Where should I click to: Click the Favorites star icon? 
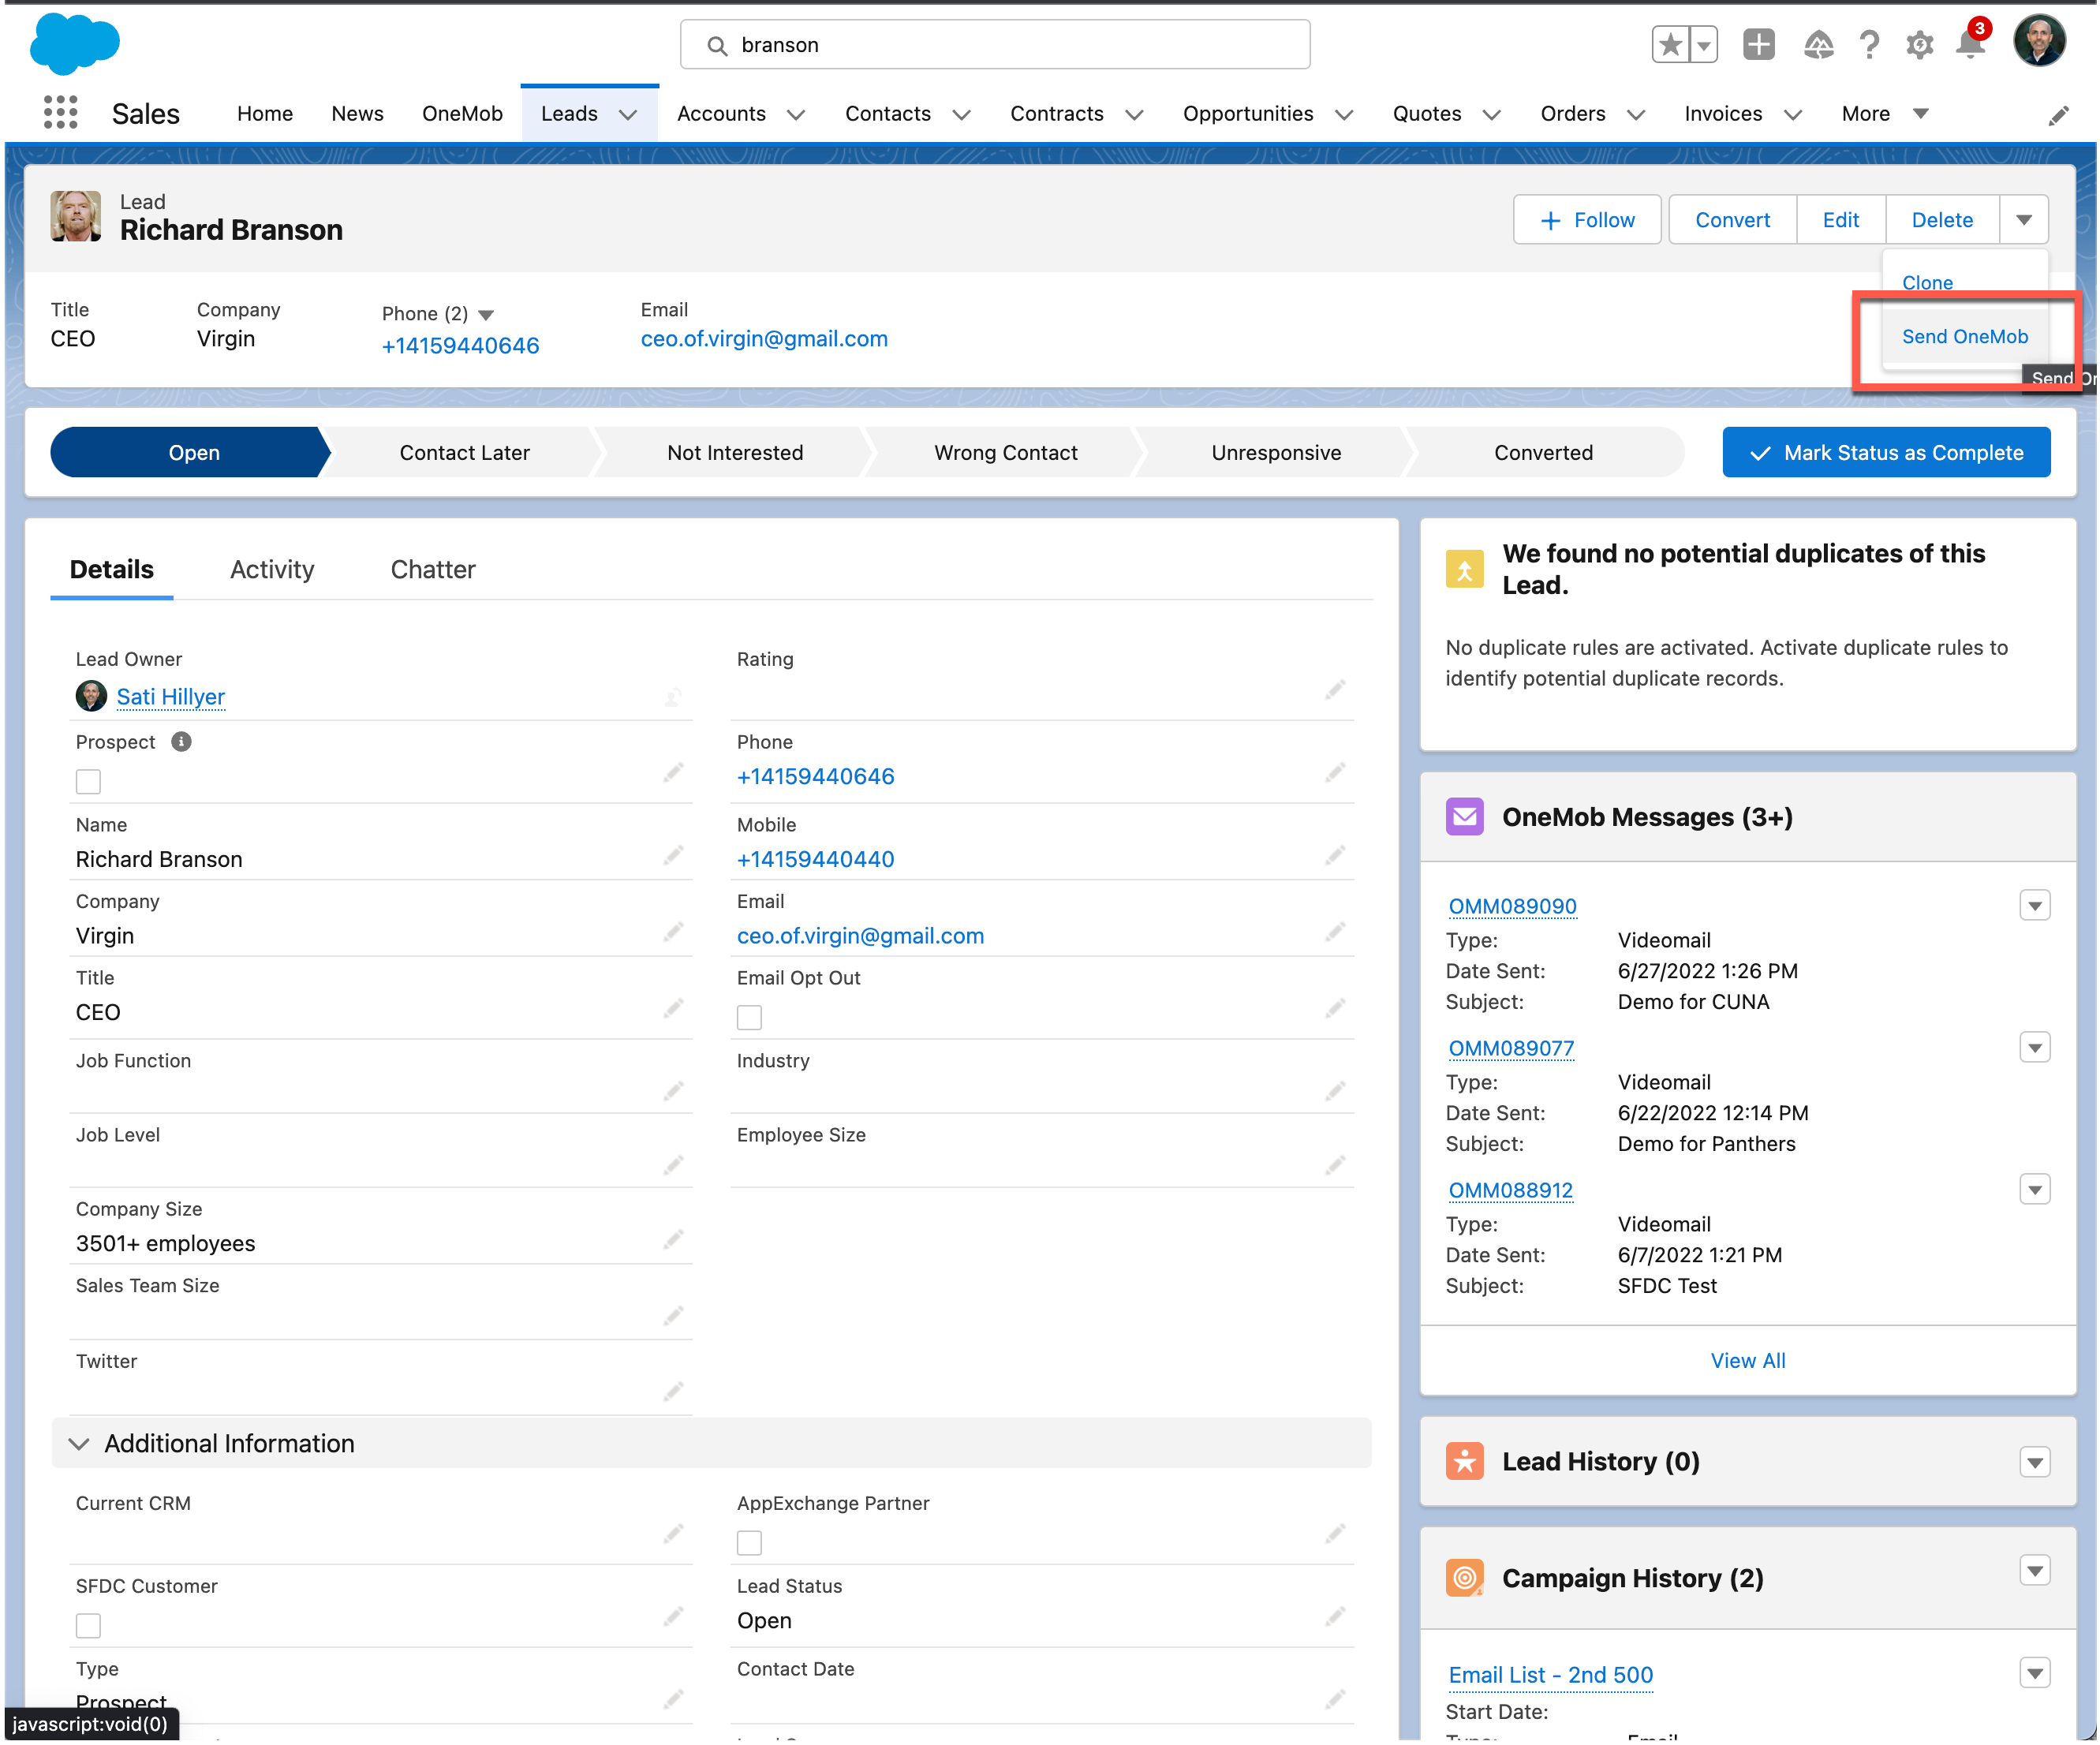pyautogui.click(x=1670, y=44)
